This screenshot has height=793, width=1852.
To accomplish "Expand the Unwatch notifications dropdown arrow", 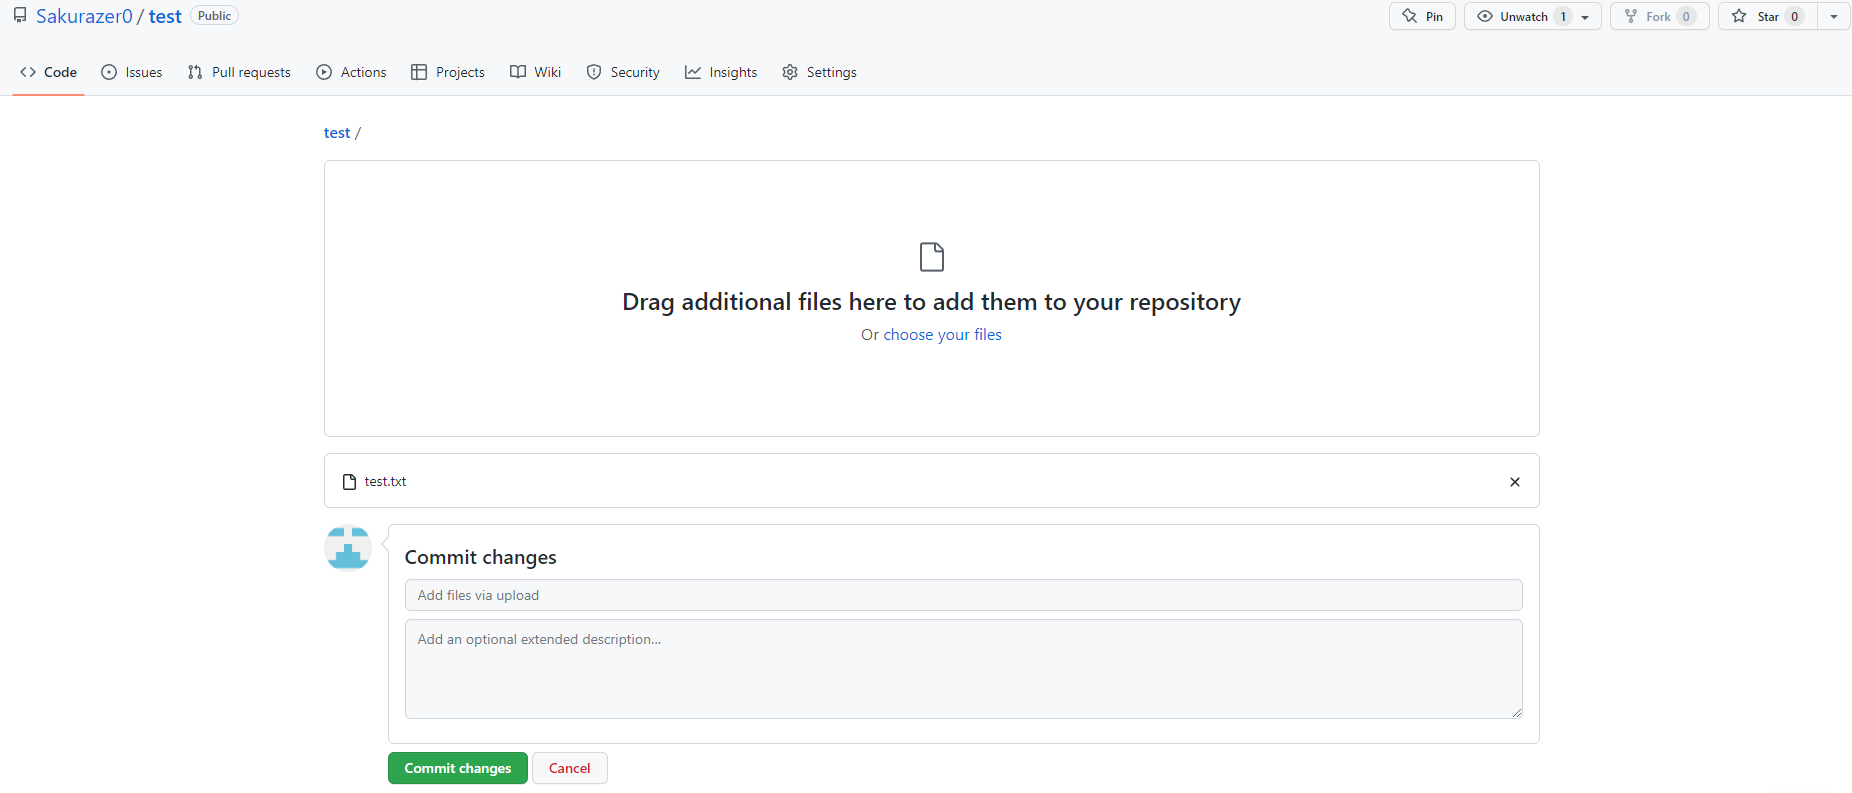I will point(1585,17).
